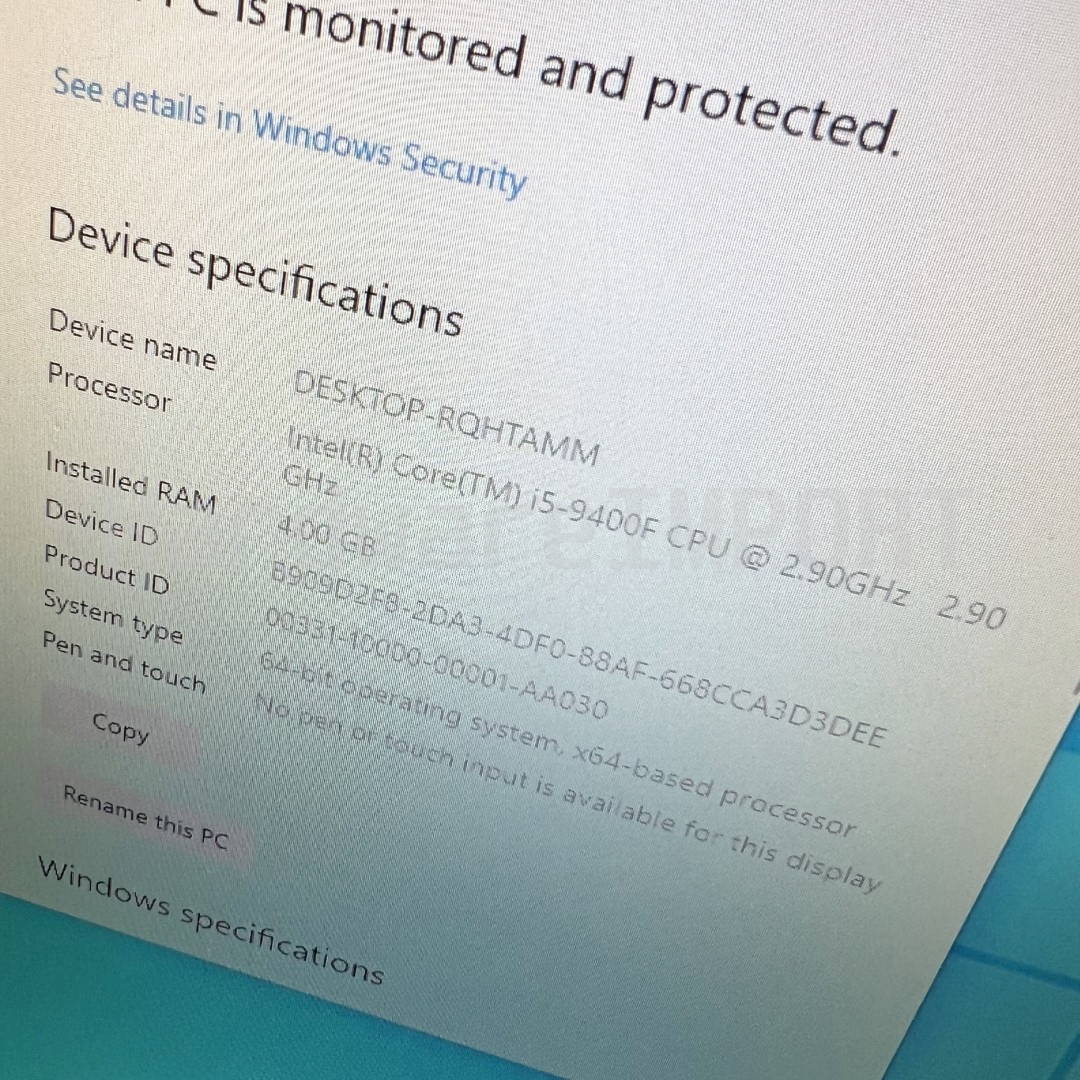Select the No pen or touch input text

[568, 793]
